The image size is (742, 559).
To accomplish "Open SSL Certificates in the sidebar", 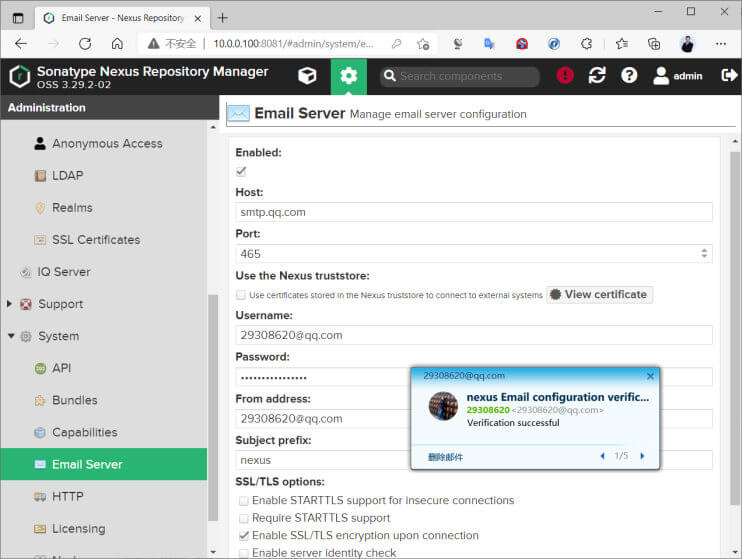I will pyautogui.click(x=96, y=240).
